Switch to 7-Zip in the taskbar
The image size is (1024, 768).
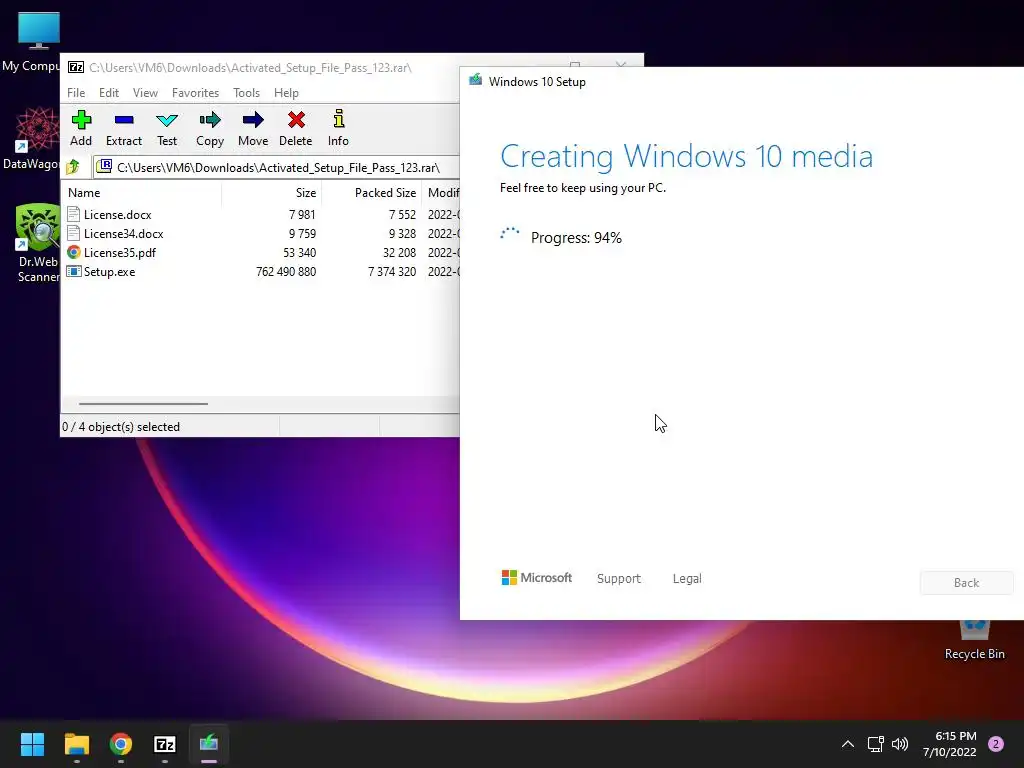click(165, 744)
